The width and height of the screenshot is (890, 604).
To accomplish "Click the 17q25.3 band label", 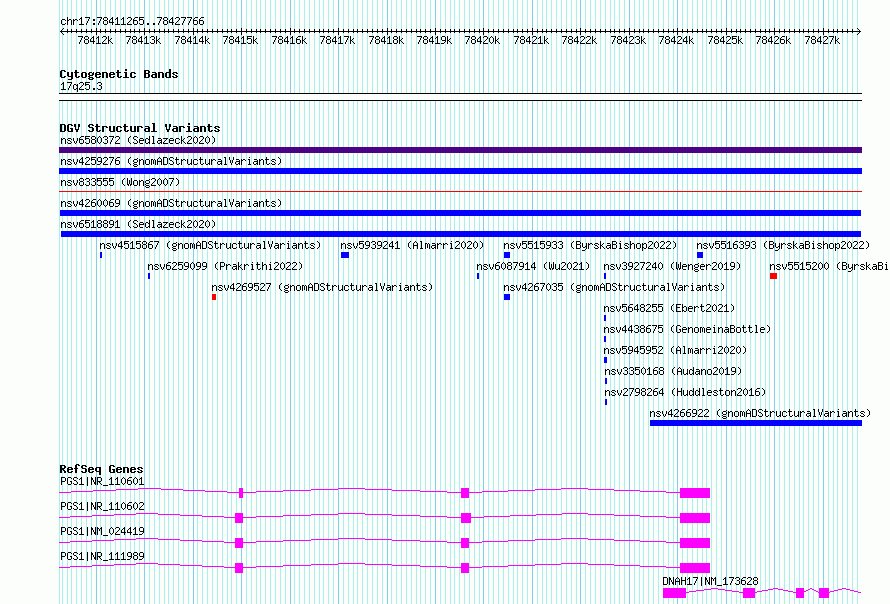I will [x=81, y=86].
